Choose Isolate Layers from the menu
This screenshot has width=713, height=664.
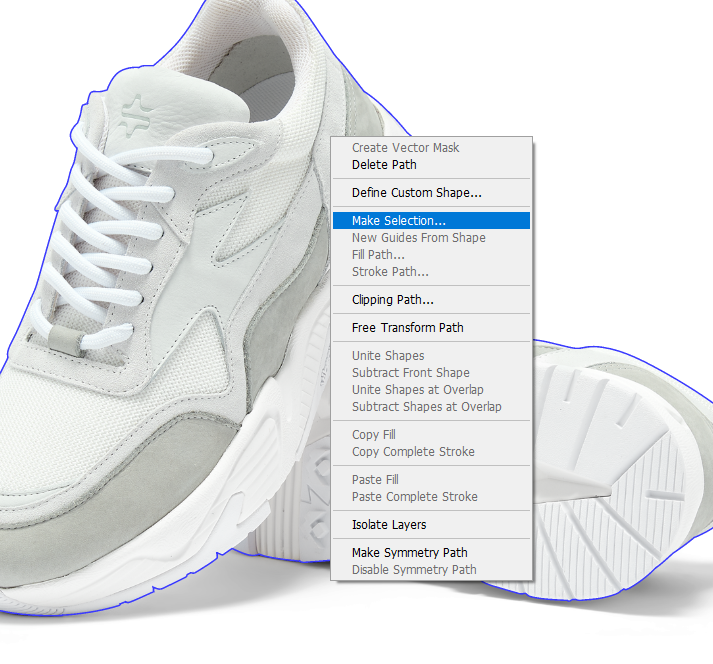click(x=389, y=525)
